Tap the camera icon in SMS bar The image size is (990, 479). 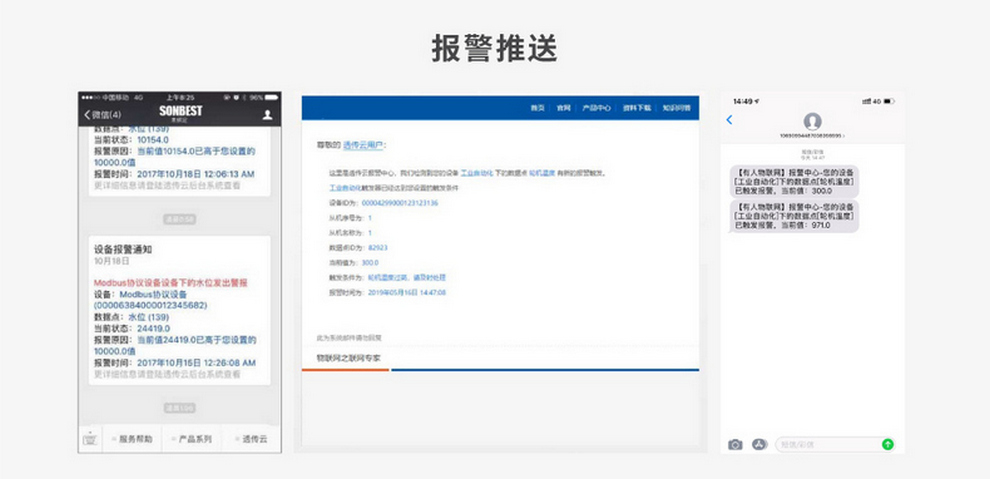click(x=735, y=445)
